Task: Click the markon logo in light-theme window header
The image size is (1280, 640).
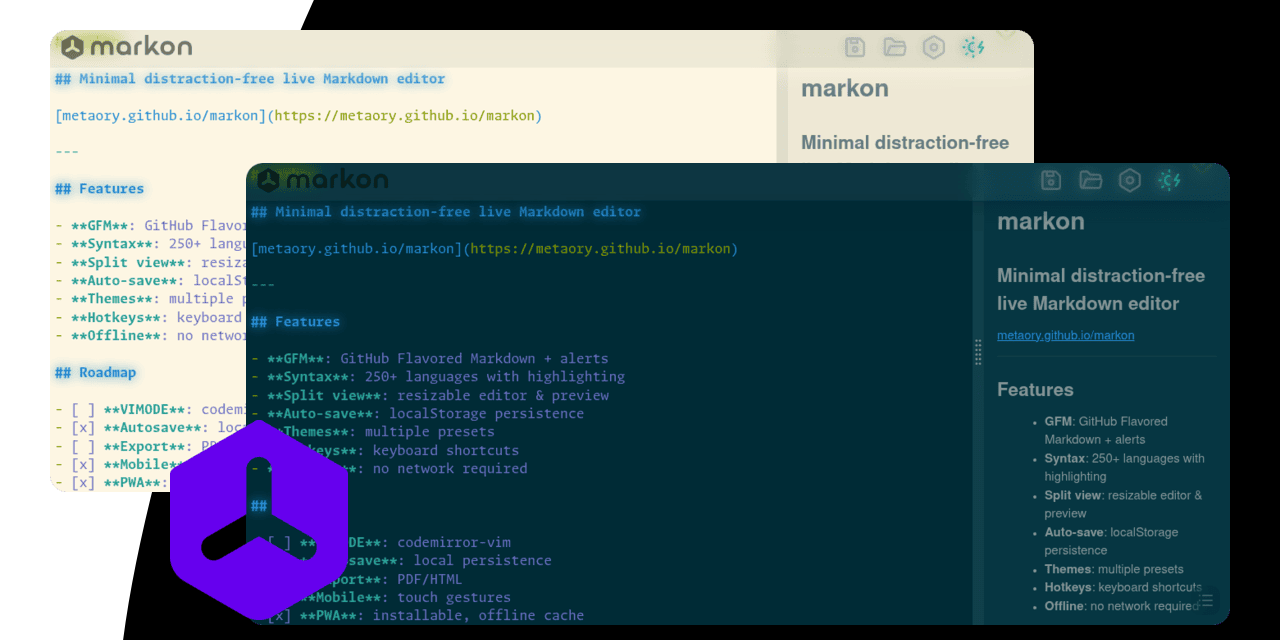Action: point(126,47)
